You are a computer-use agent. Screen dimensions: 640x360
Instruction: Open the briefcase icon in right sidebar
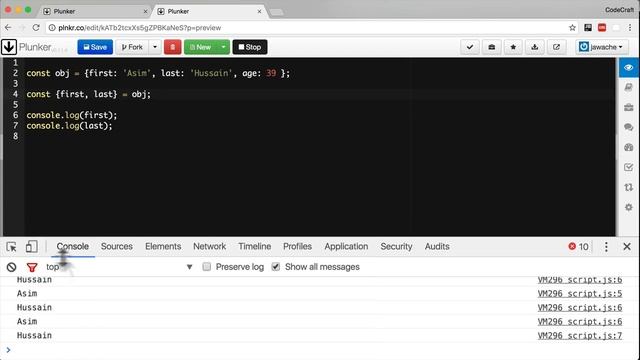click(x=629, y=107)
